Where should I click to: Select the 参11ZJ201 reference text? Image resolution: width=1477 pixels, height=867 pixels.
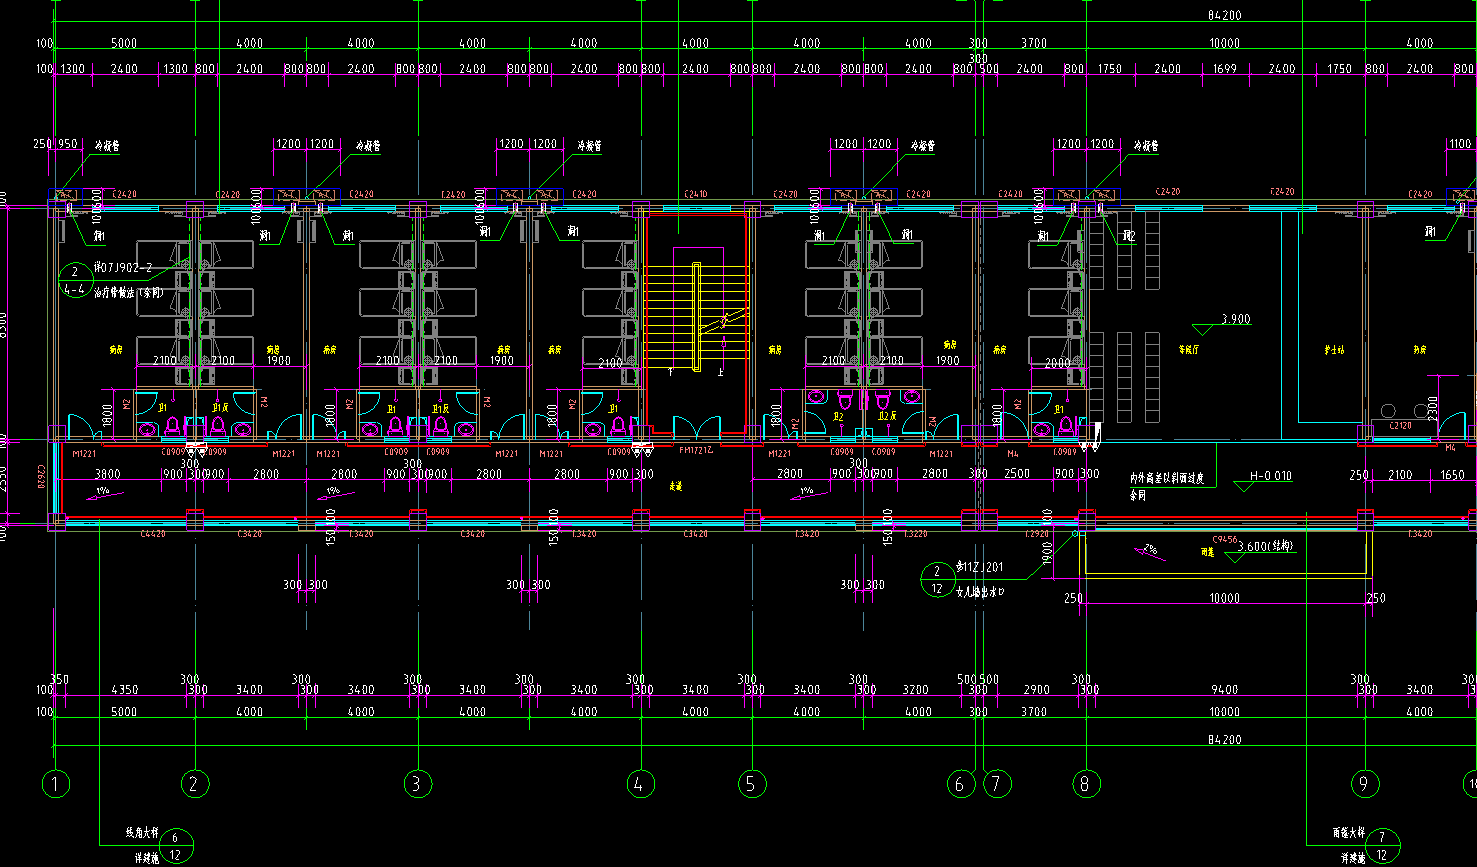tap(979, 567)
